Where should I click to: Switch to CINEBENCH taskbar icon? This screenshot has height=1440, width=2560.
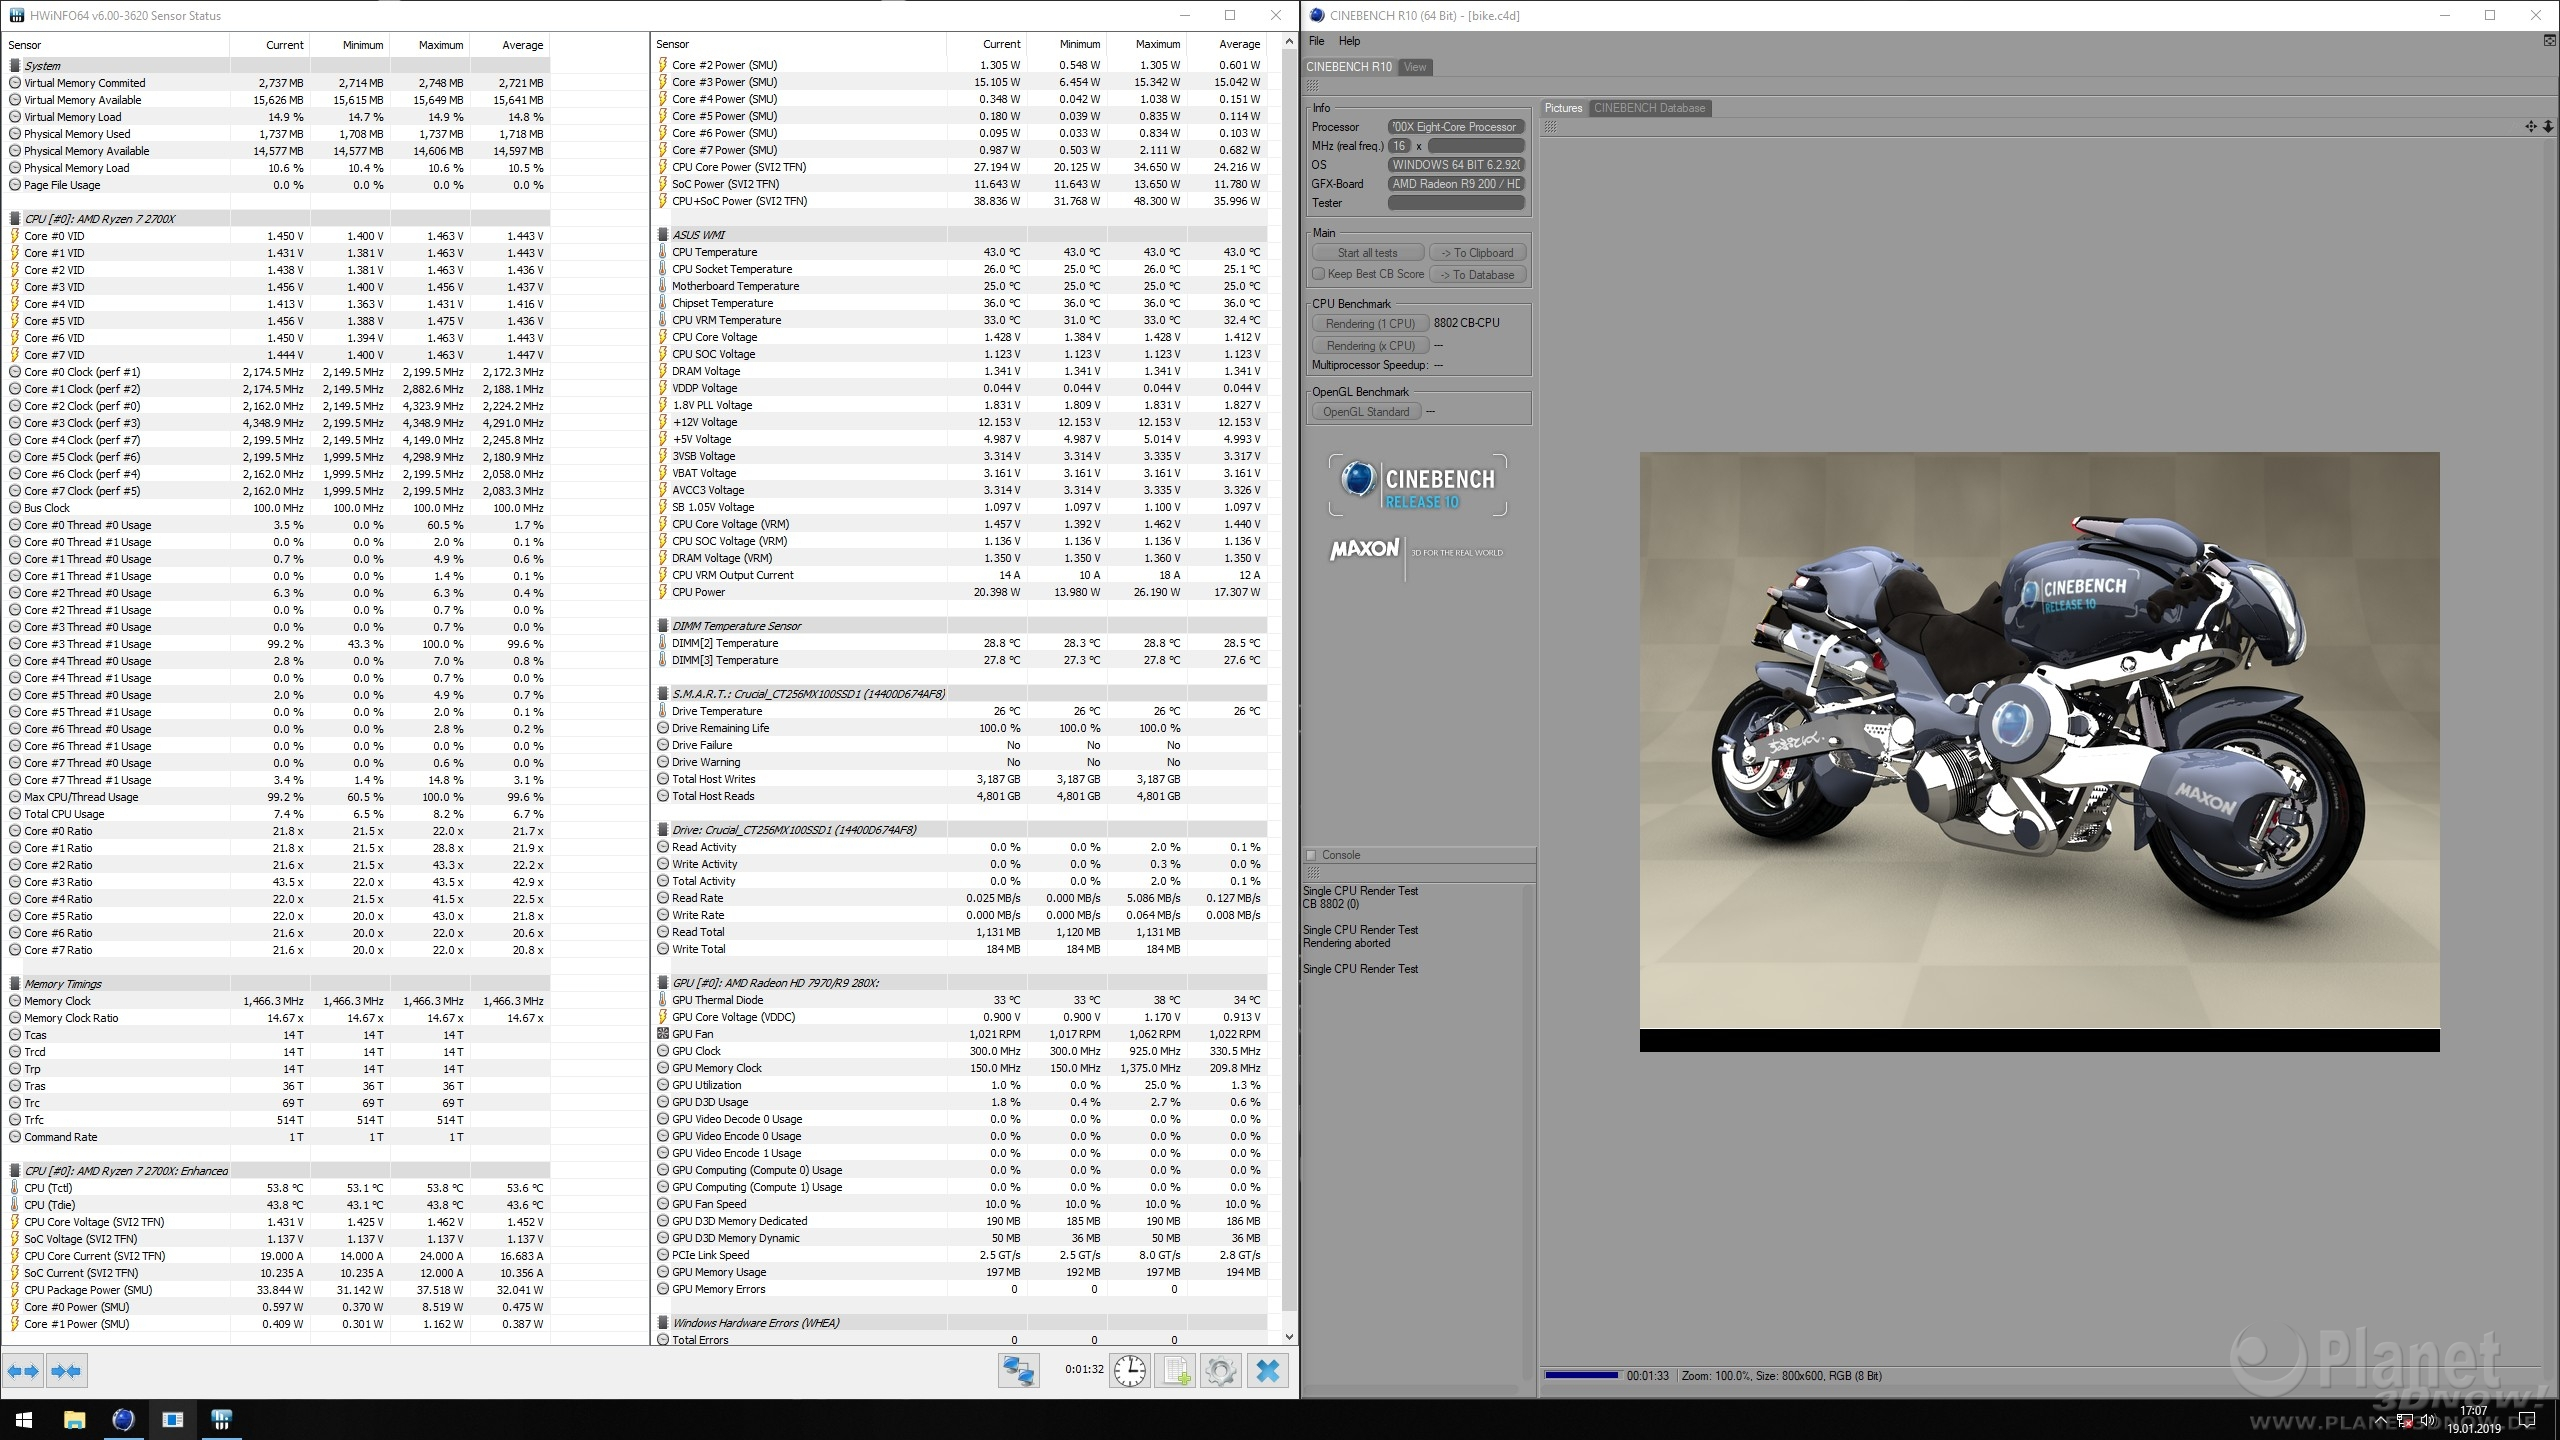(123, 1420)
